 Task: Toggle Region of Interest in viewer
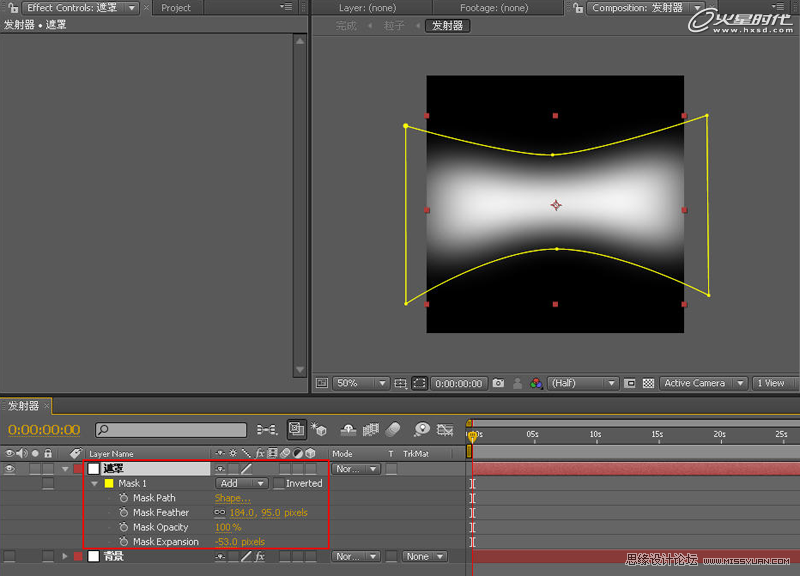click(x=630, y=383)
